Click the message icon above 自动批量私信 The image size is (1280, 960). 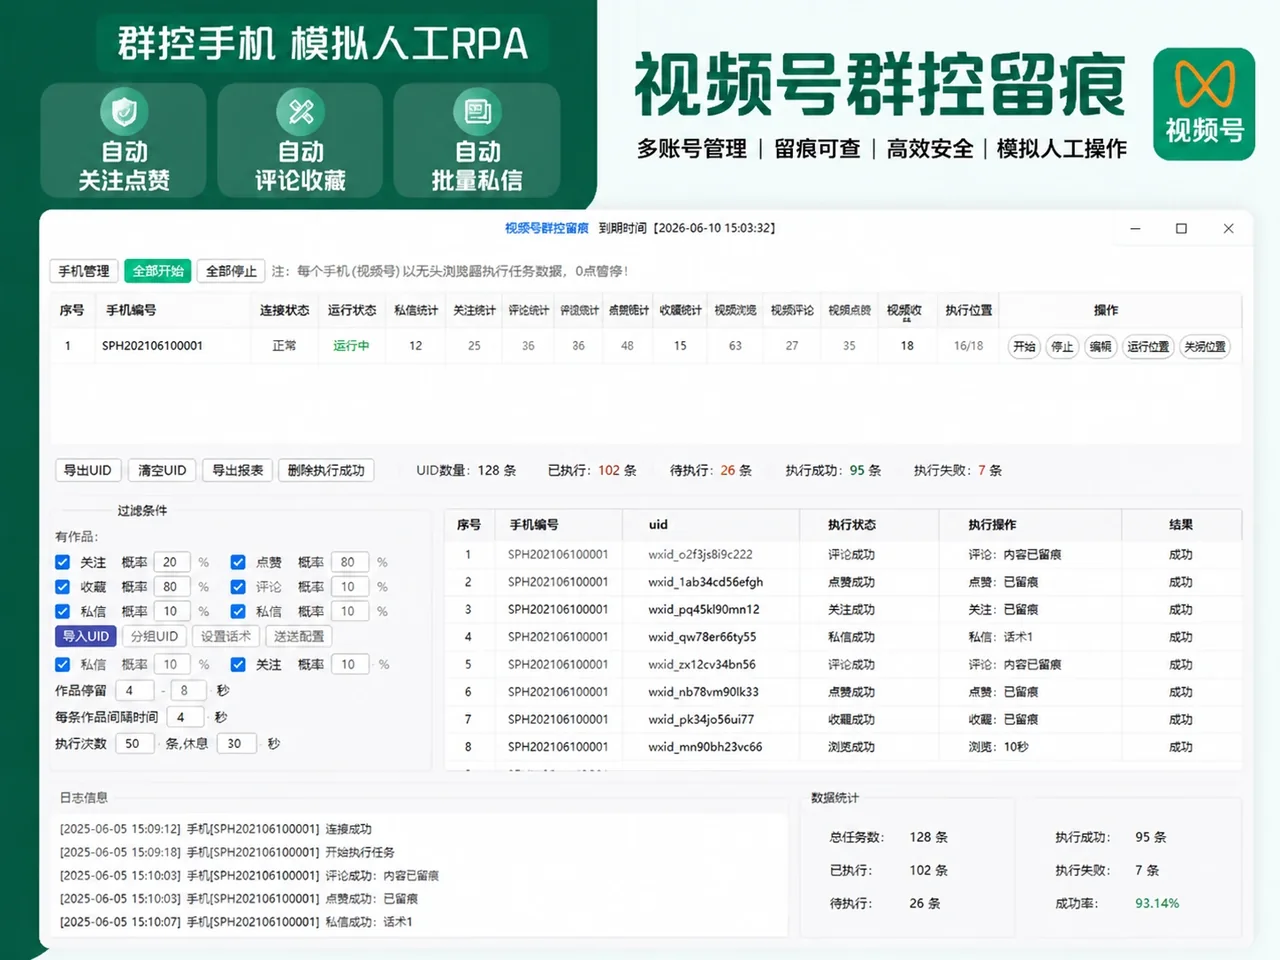[x=477, y=111]
